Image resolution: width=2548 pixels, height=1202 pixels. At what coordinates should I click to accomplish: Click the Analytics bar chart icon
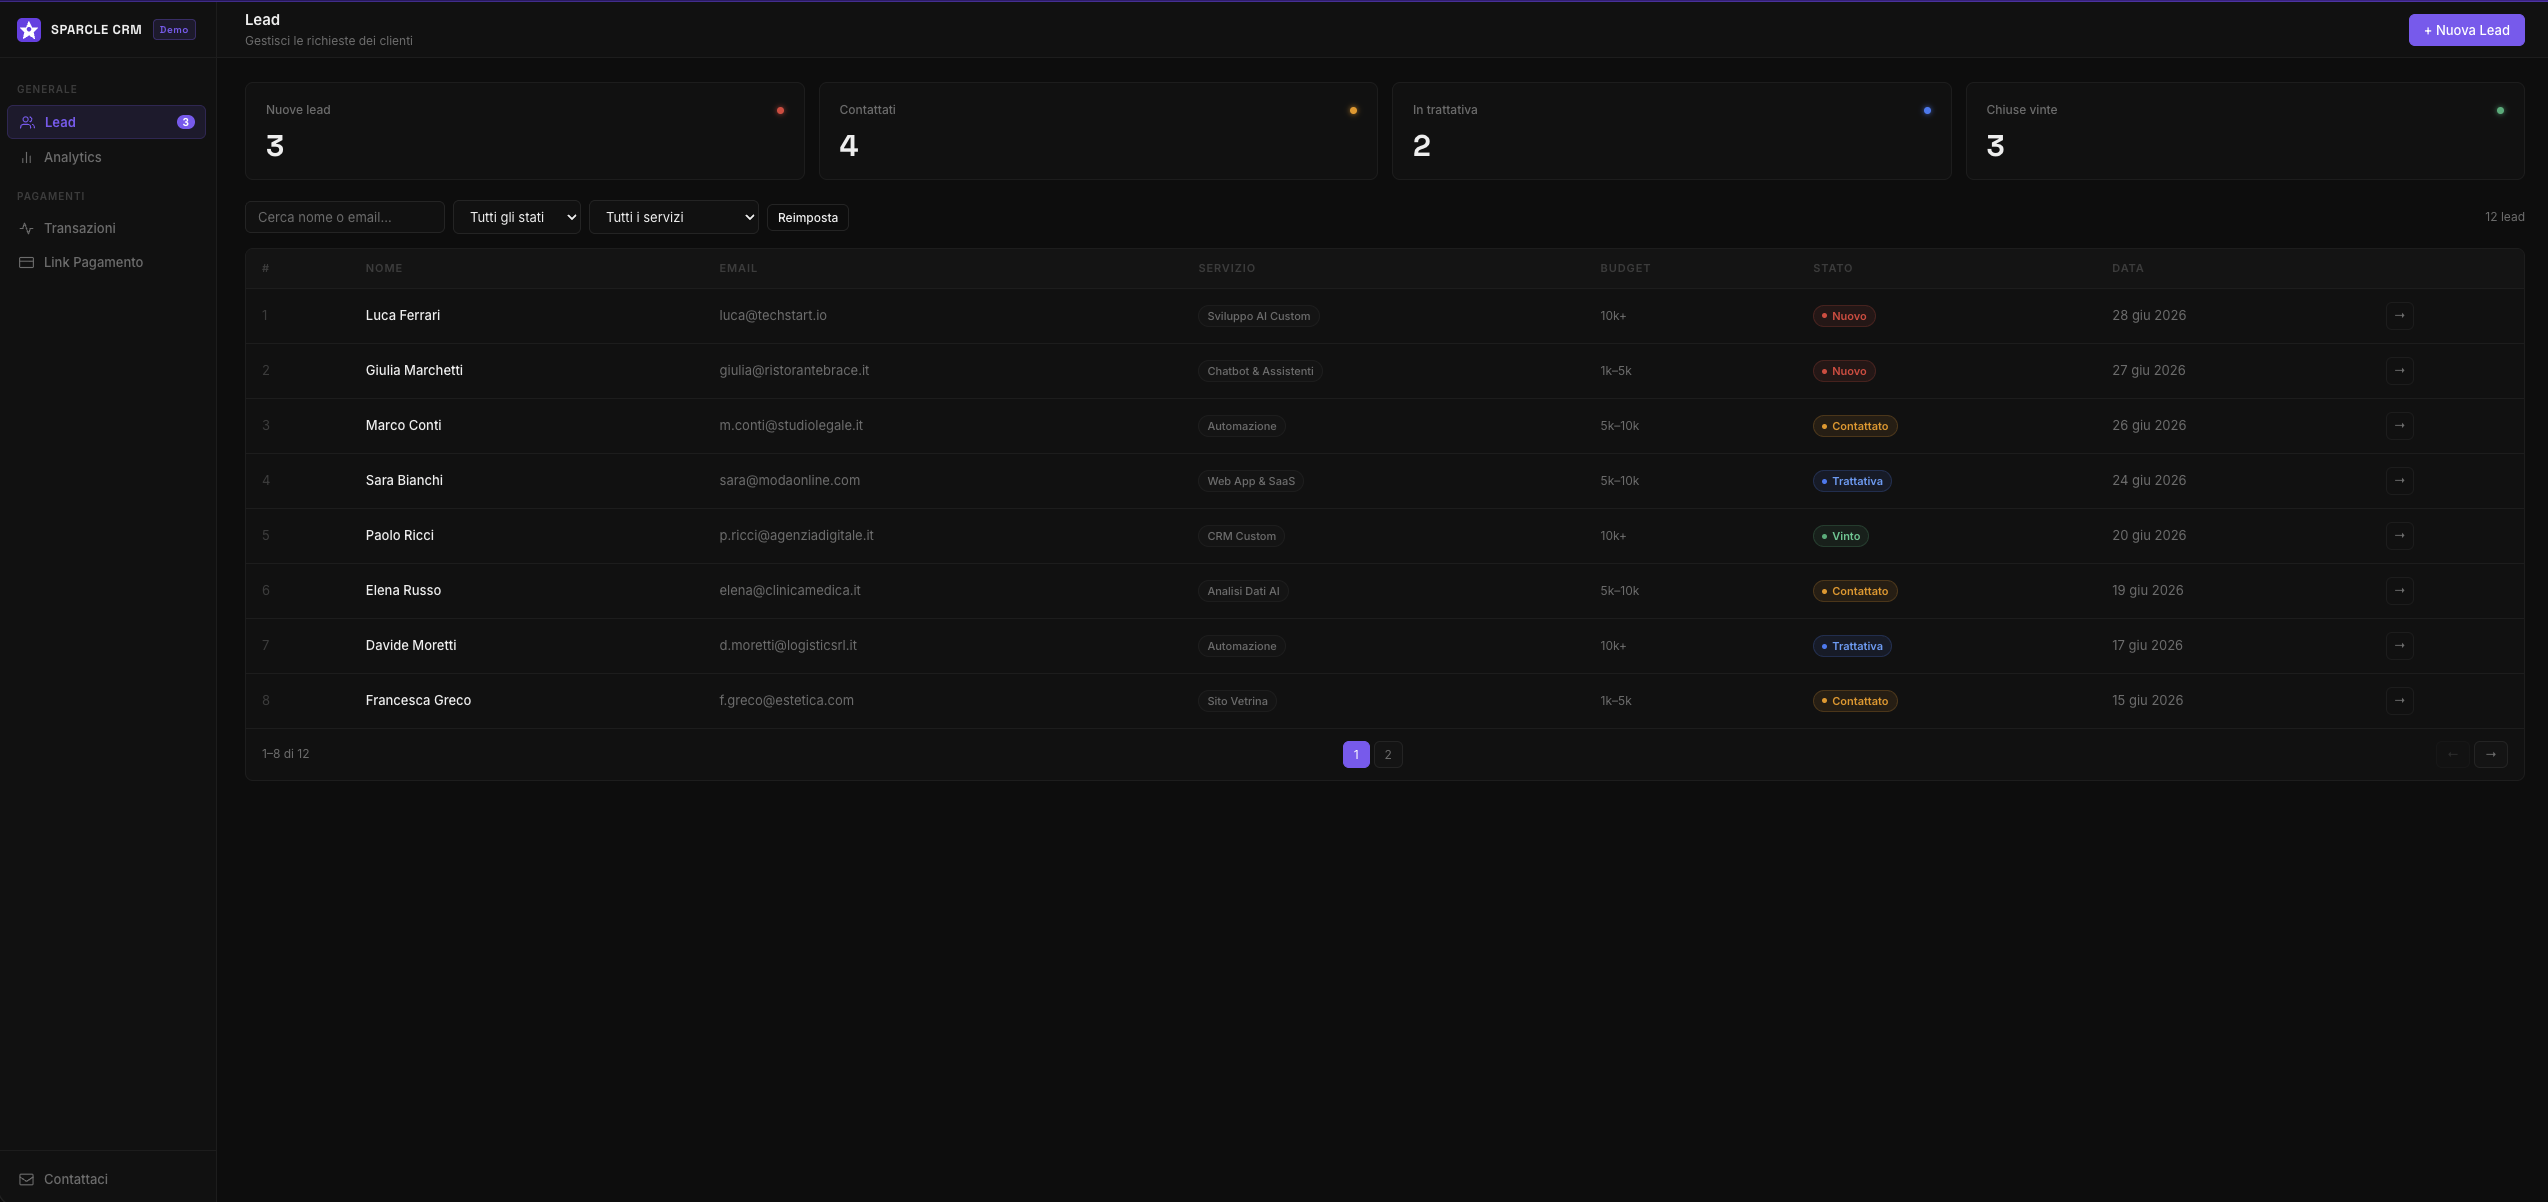[x=27, y=157]
